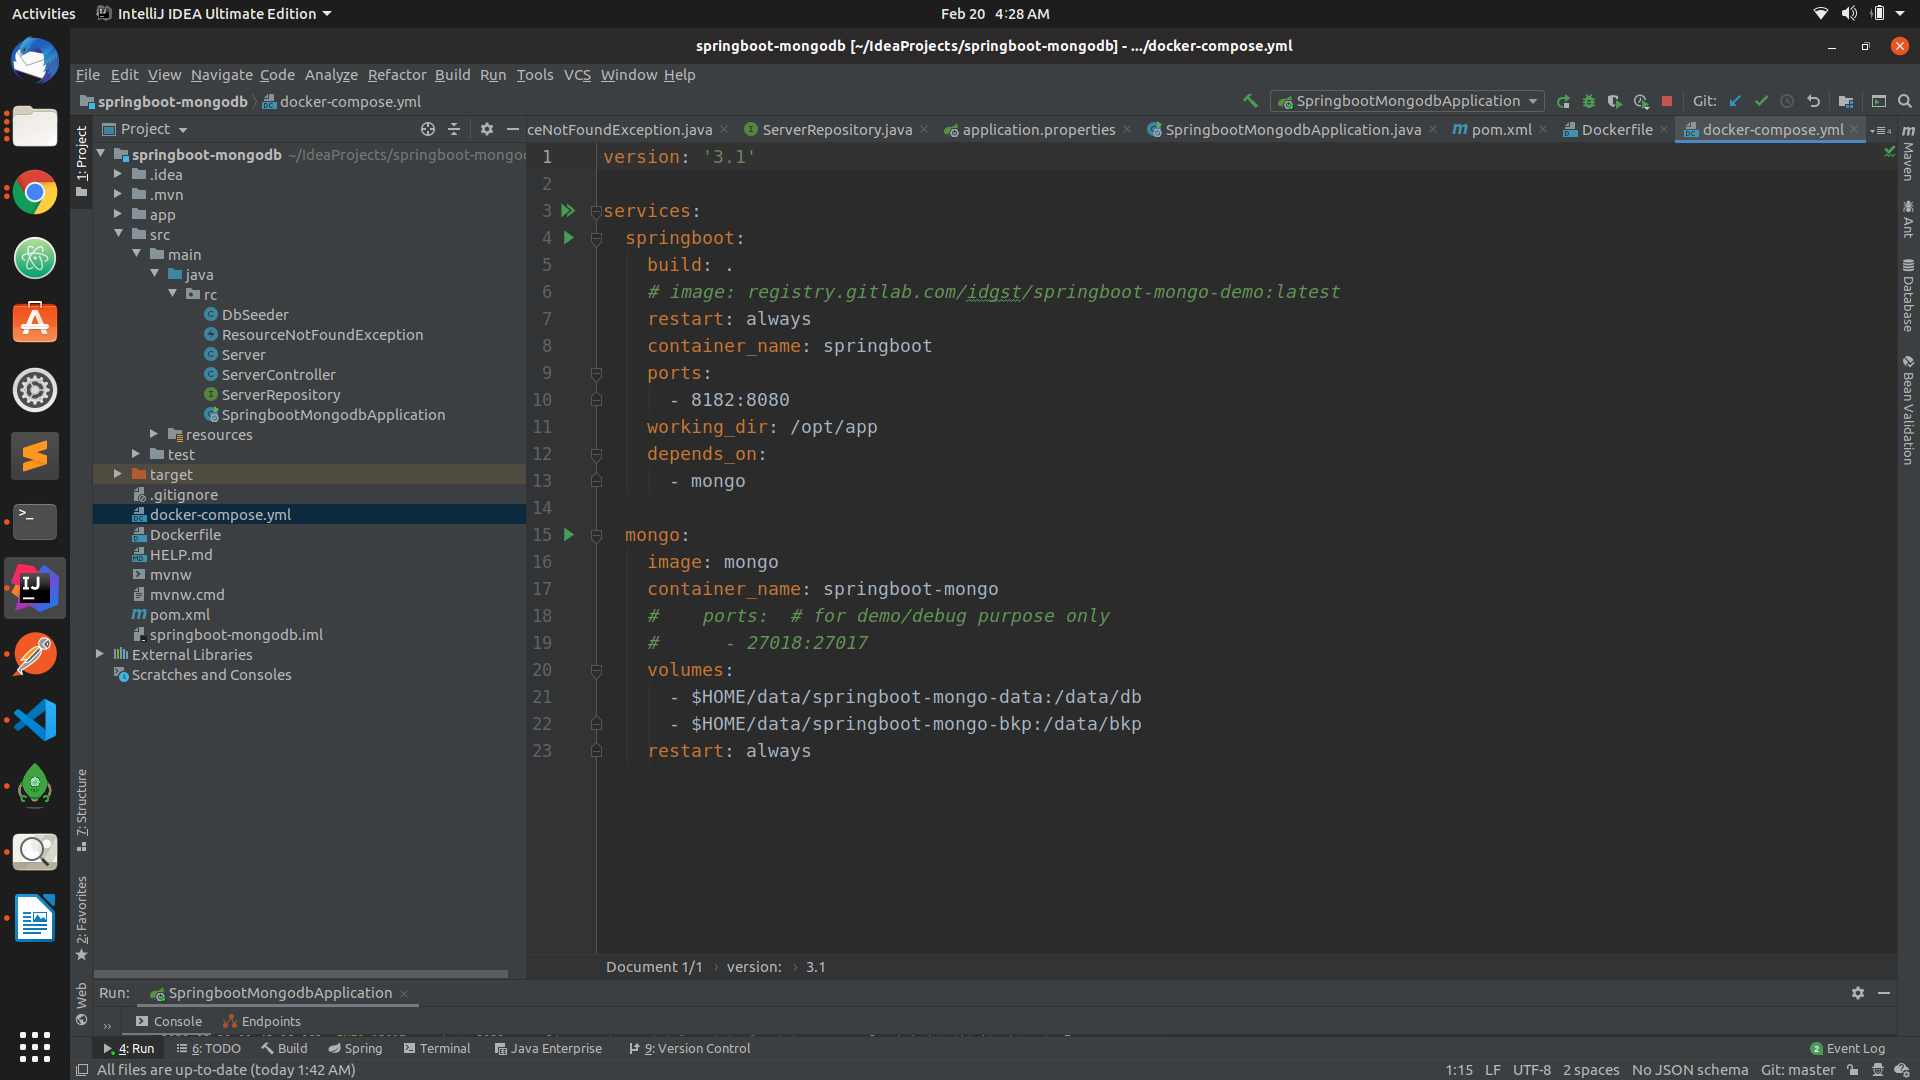Image resolution: width=1920 pixels, height=1080 pixels.
Task: Fold the services block at line 3
Action: 597,211
